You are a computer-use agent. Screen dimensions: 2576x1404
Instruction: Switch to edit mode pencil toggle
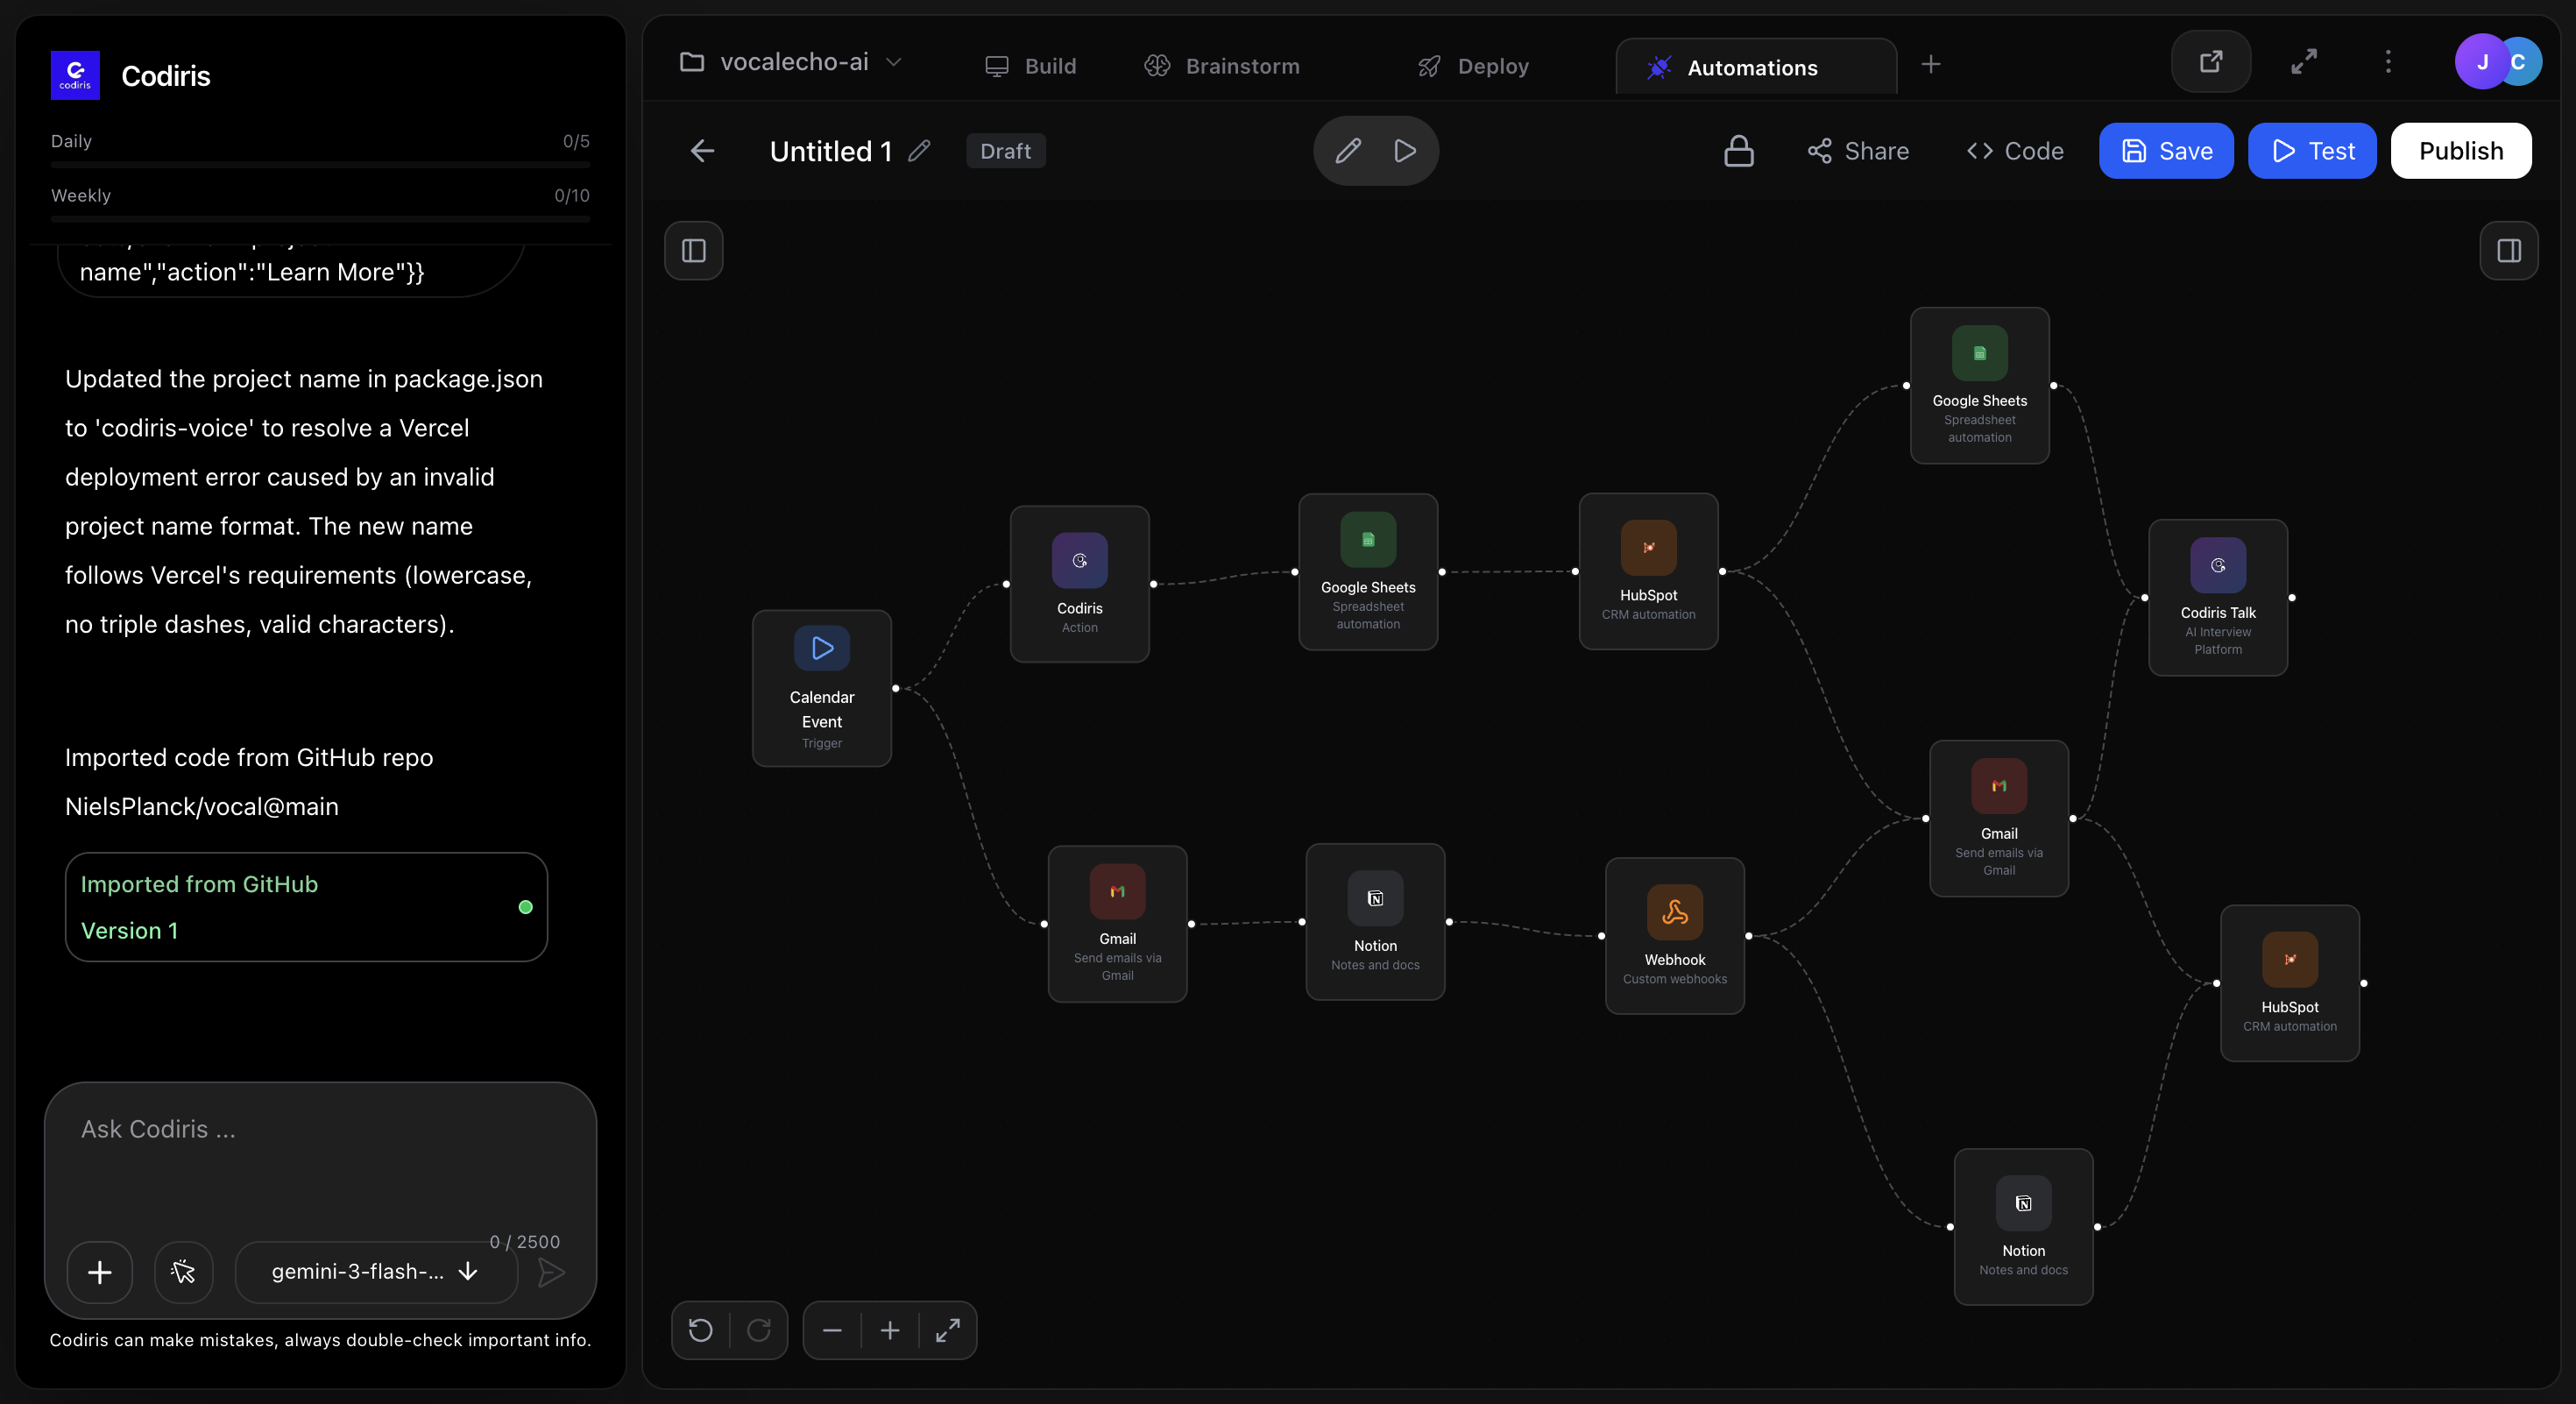click(x=1348, y=151)
